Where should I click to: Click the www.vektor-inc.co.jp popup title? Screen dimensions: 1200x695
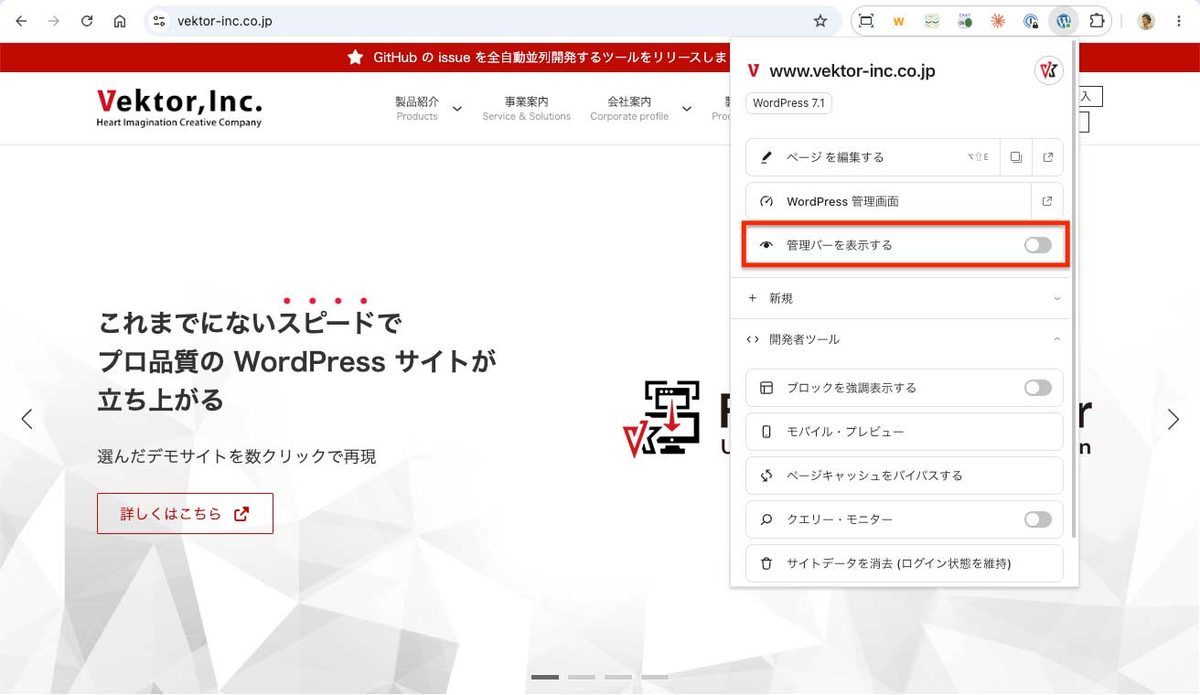[852, 71]
